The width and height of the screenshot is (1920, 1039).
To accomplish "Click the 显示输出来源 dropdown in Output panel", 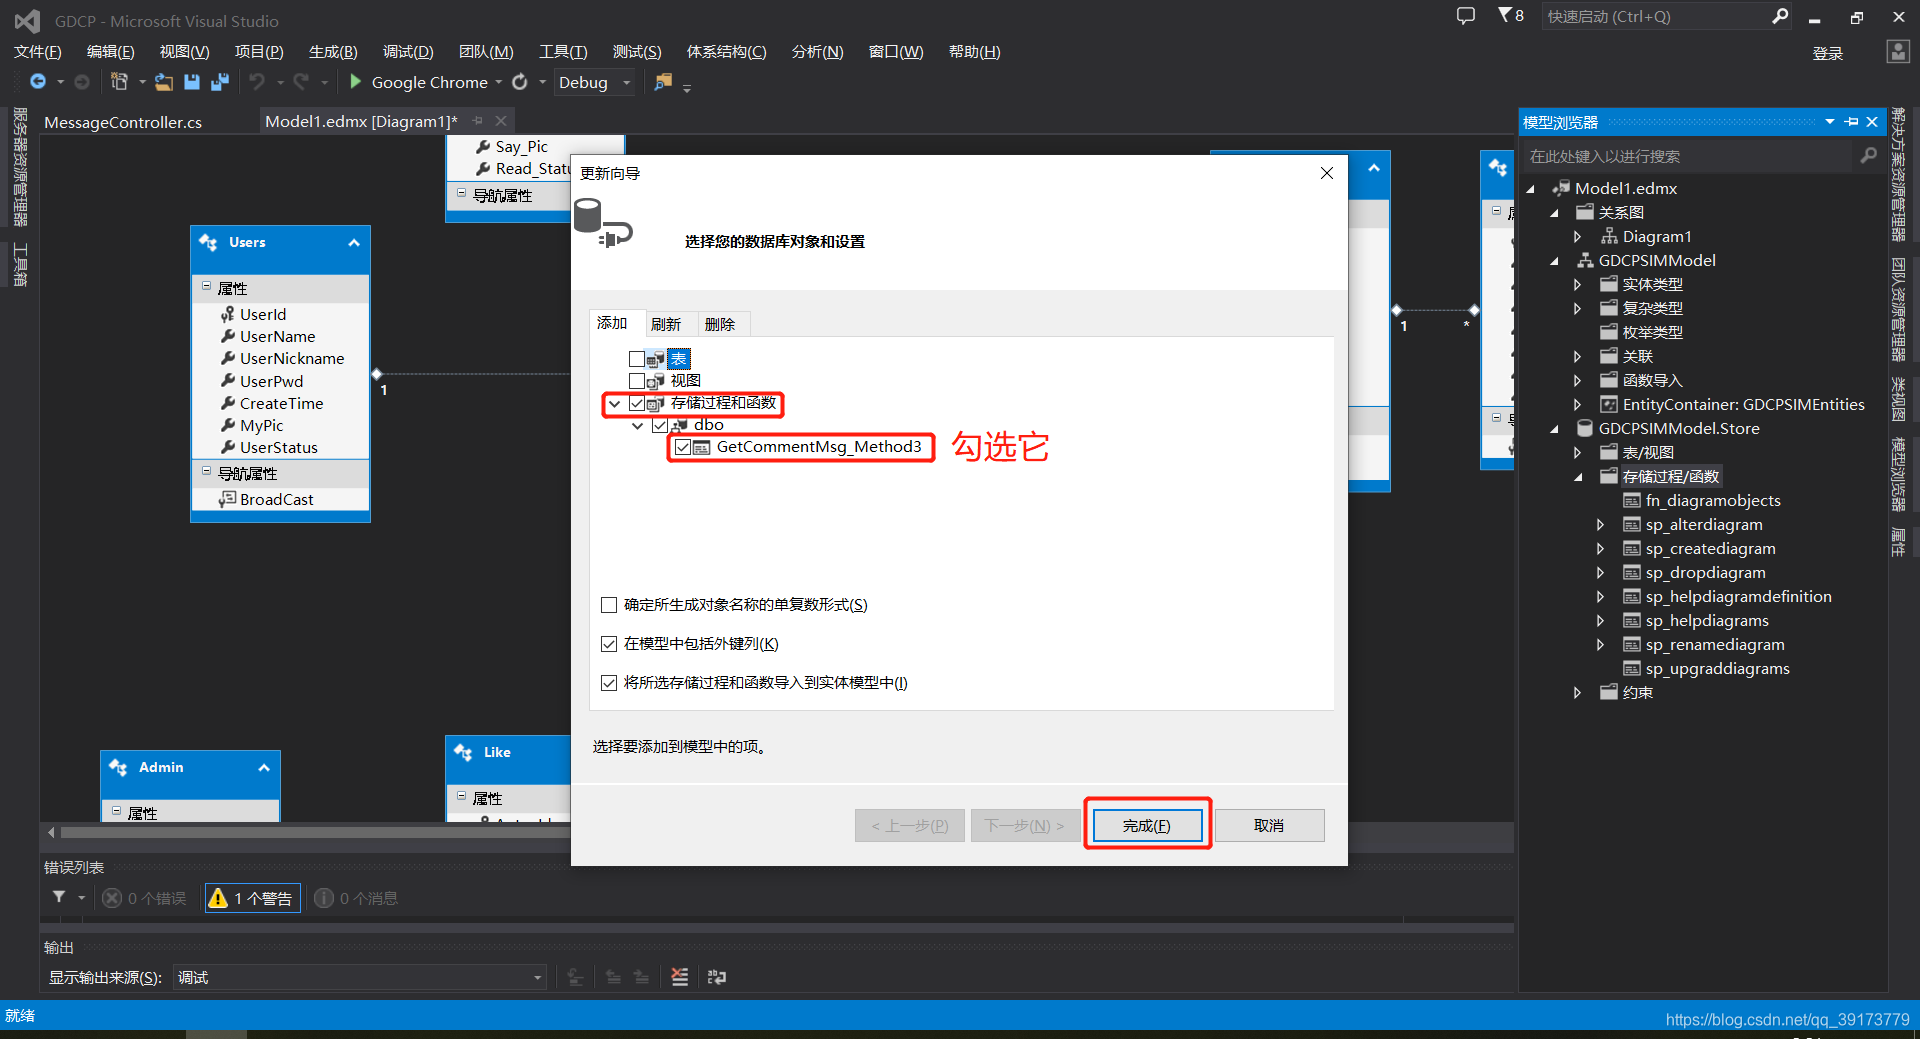I will [536, 977].
